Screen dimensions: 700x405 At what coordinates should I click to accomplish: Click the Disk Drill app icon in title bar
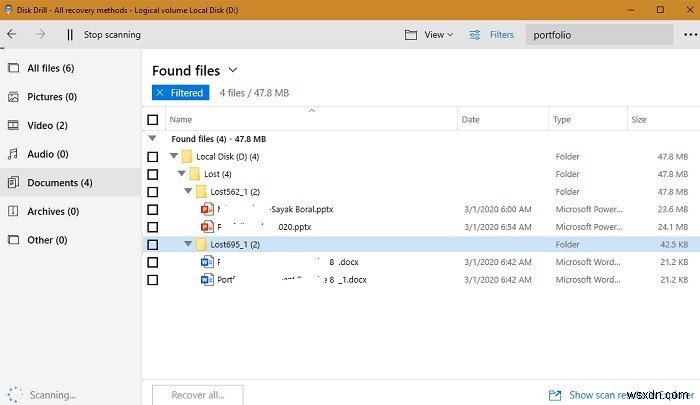[8, 10]
